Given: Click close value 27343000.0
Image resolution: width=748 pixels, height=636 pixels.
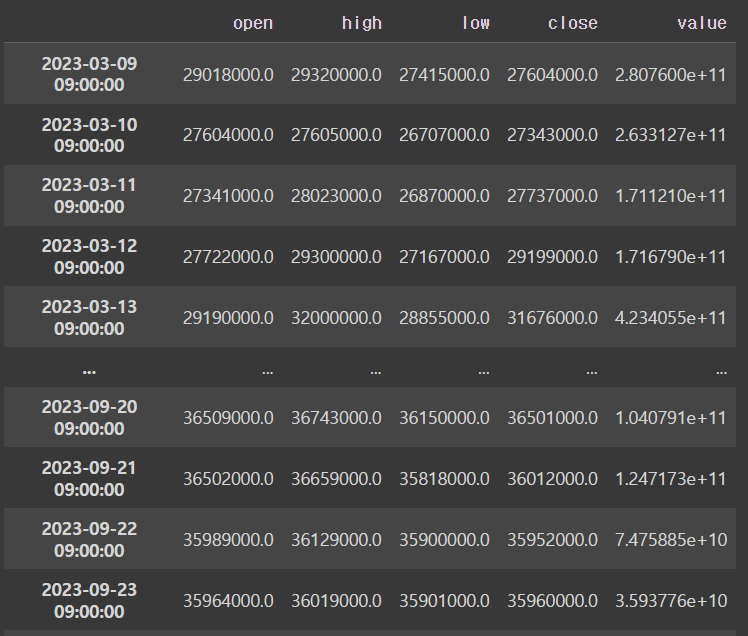Looking at the screenshot, I should pyautogui.click(x=552, y=135).
